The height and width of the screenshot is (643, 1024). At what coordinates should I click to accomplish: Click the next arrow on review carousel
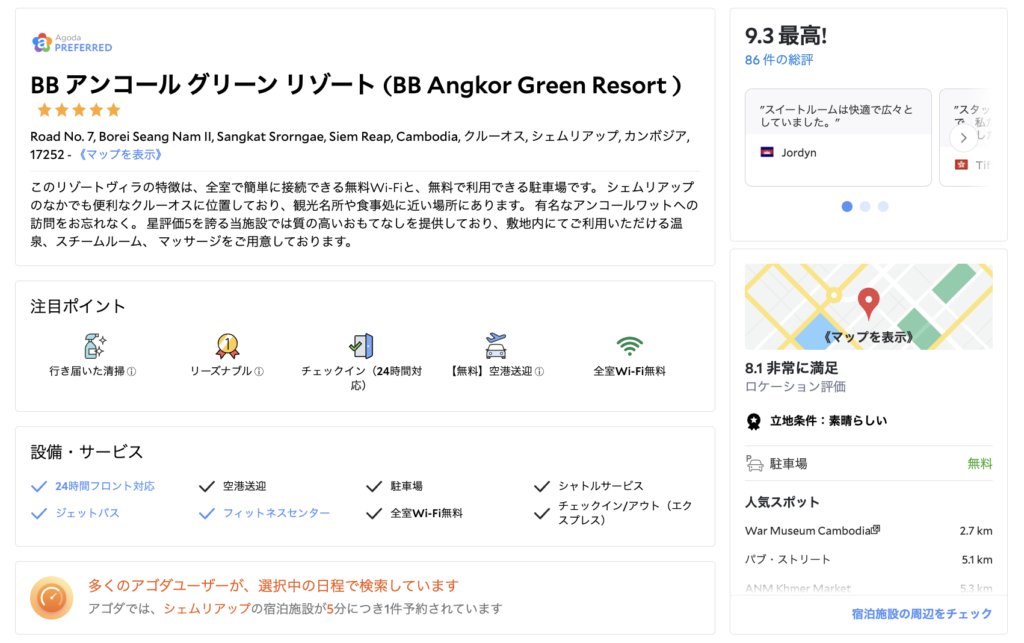[962, 138]
